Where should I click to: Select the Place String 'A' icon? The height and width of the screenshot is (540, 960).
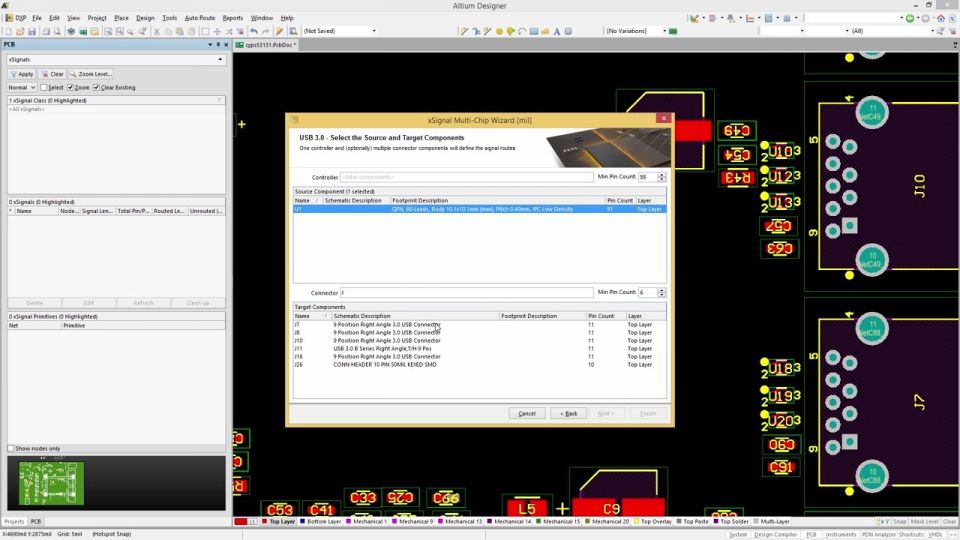click(557, 31)
